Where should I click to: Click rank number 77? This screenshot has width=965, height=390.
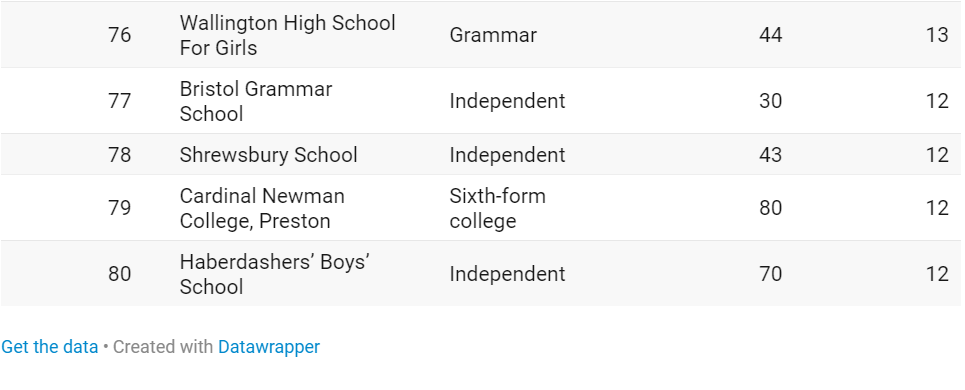coord(119,101)
